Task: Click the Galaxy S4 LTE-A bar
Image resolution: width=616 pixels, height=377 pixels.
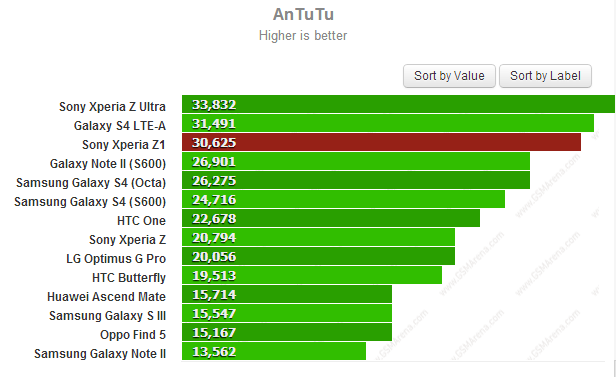Action: pos(388,123)
